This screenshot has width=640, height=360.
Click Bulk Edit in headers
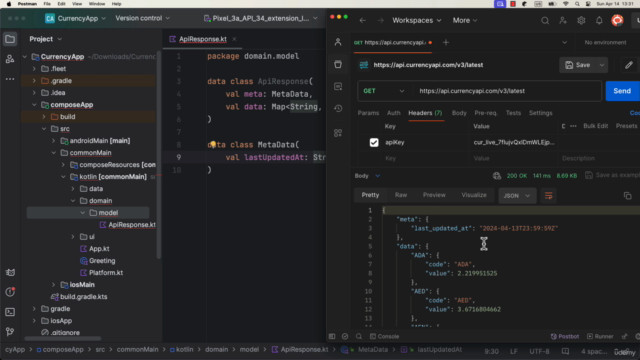596,126
